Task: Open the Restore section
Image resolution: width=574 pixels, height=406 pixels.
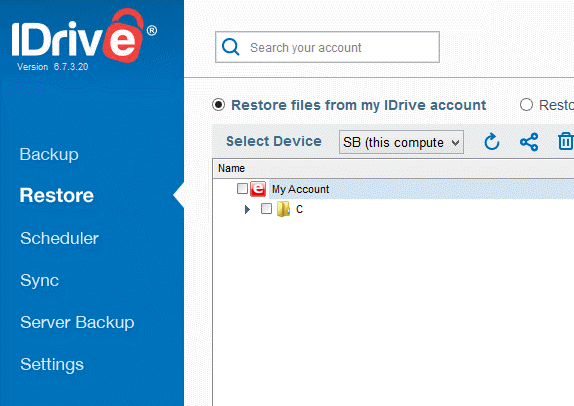Action: click(x=57, y=195)
